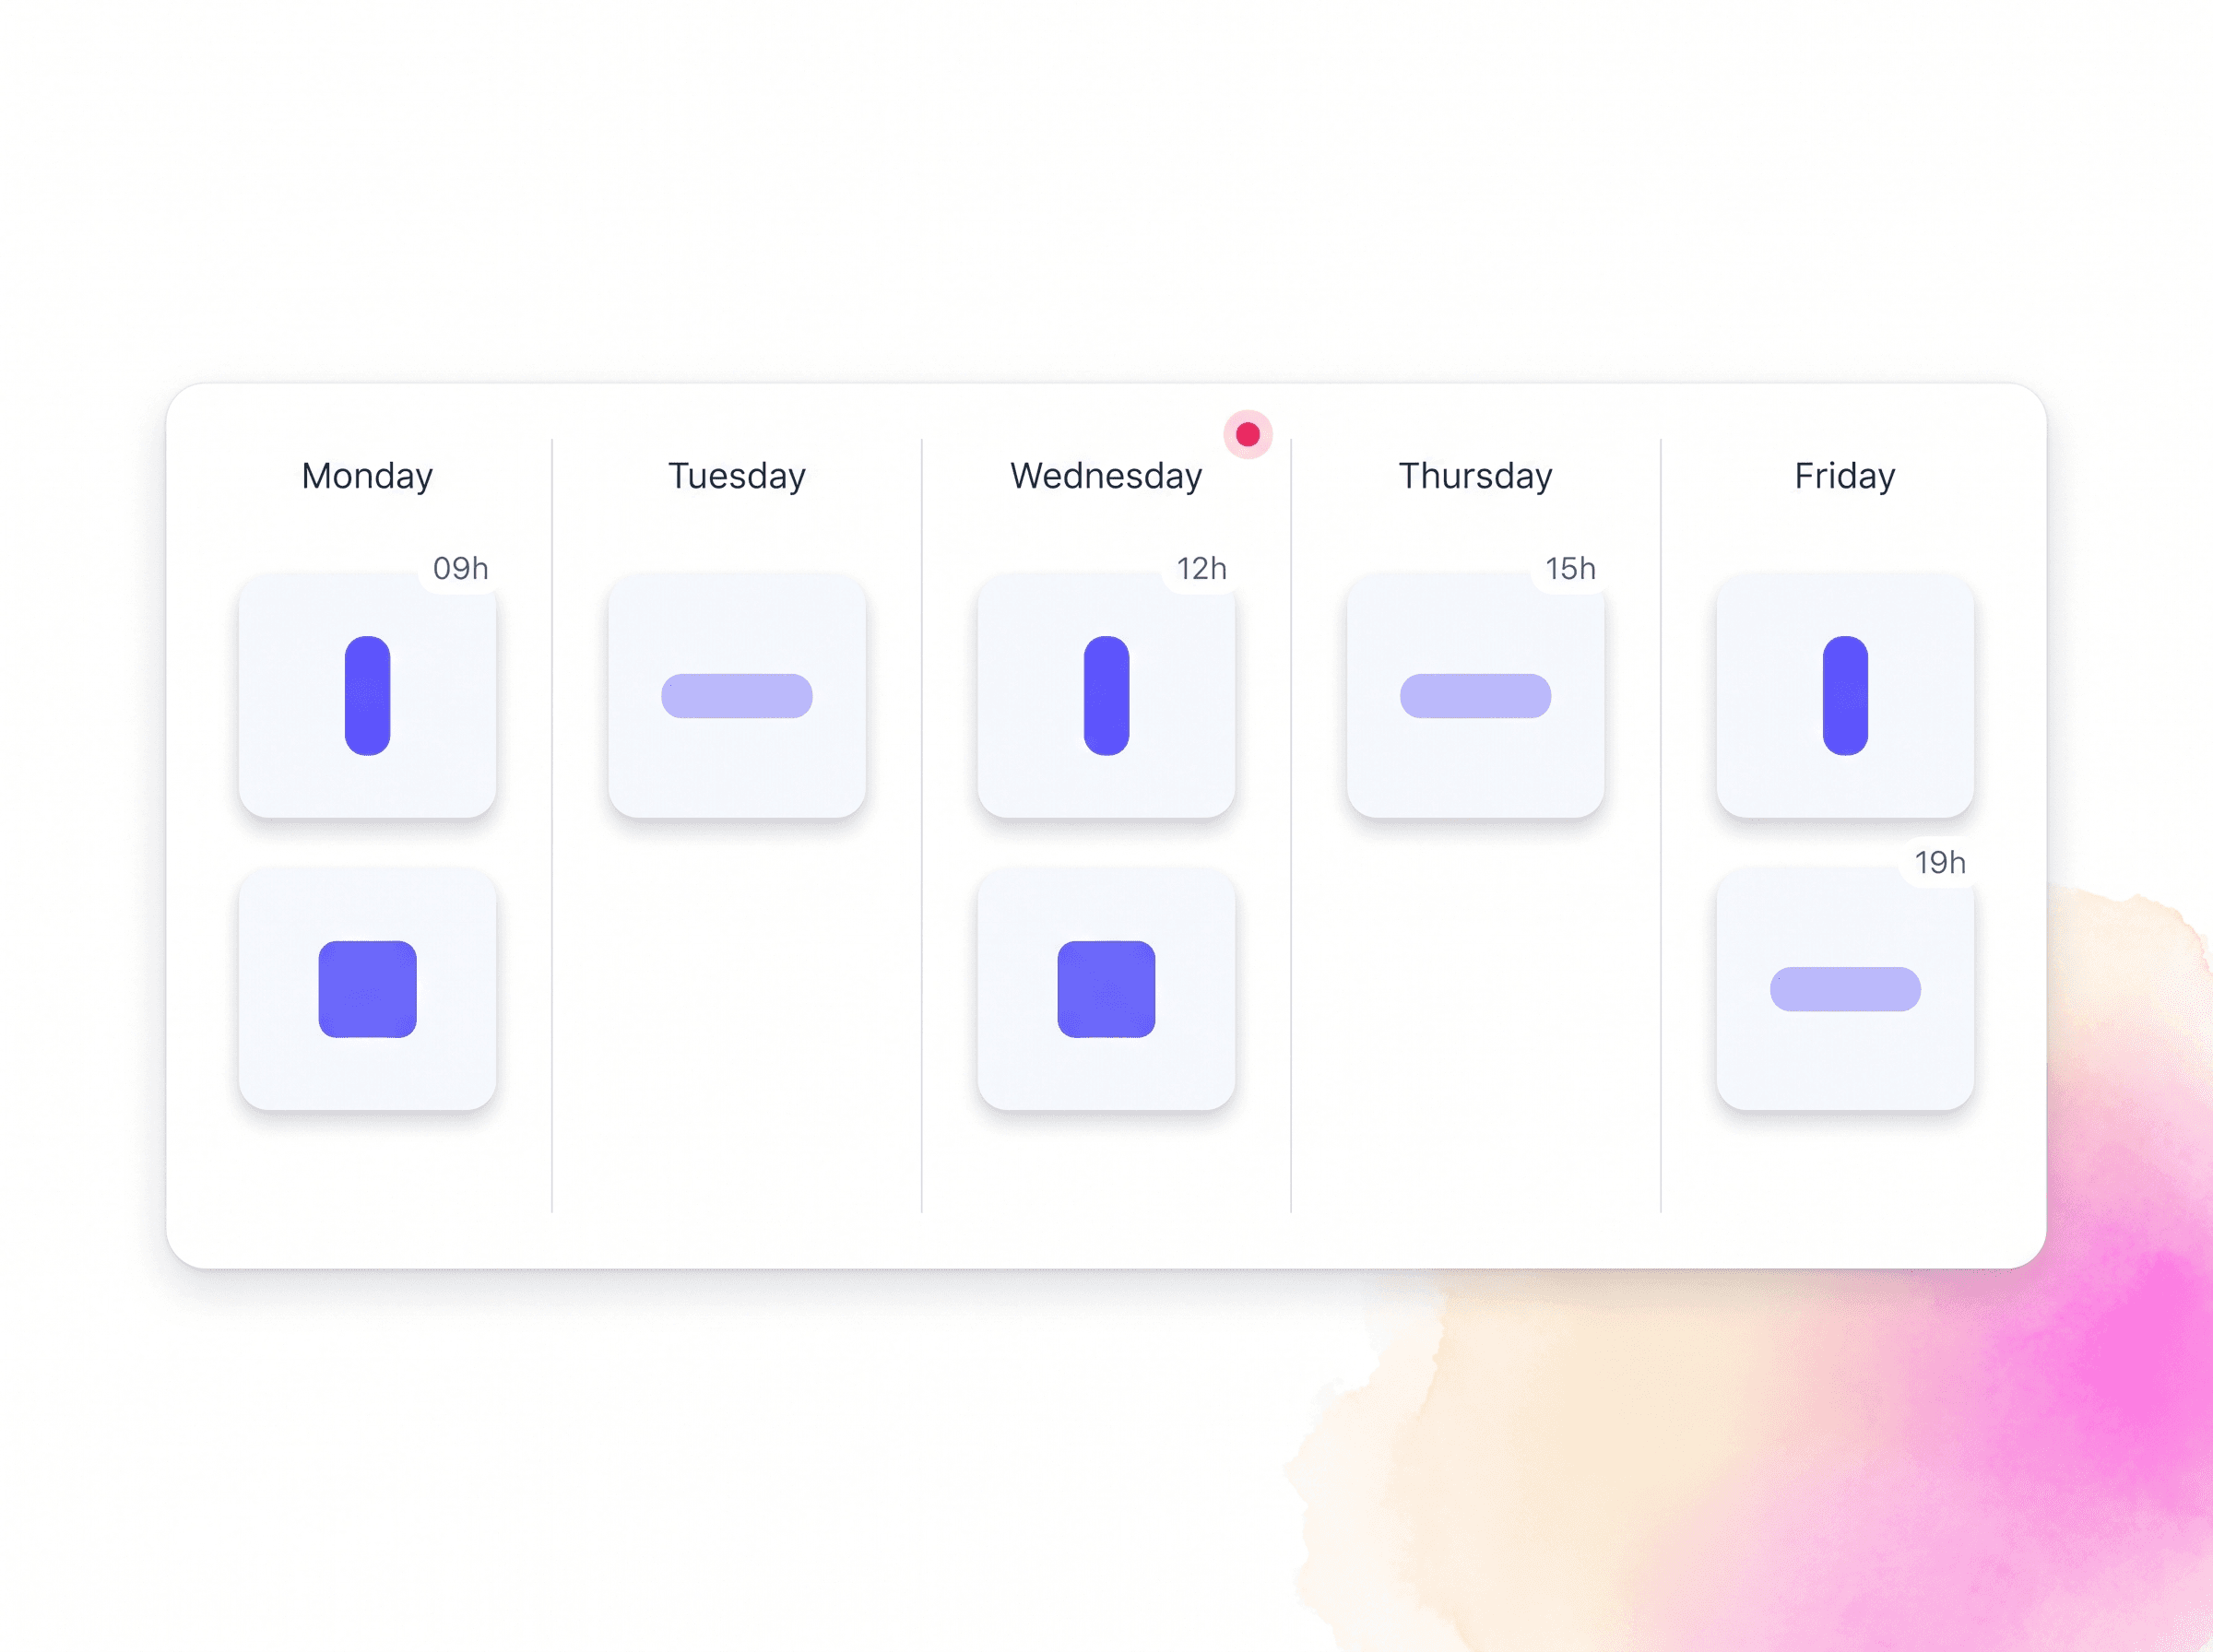Open Tuesday's card with the horizontal pill
2213x1652 pixels.
737,696
